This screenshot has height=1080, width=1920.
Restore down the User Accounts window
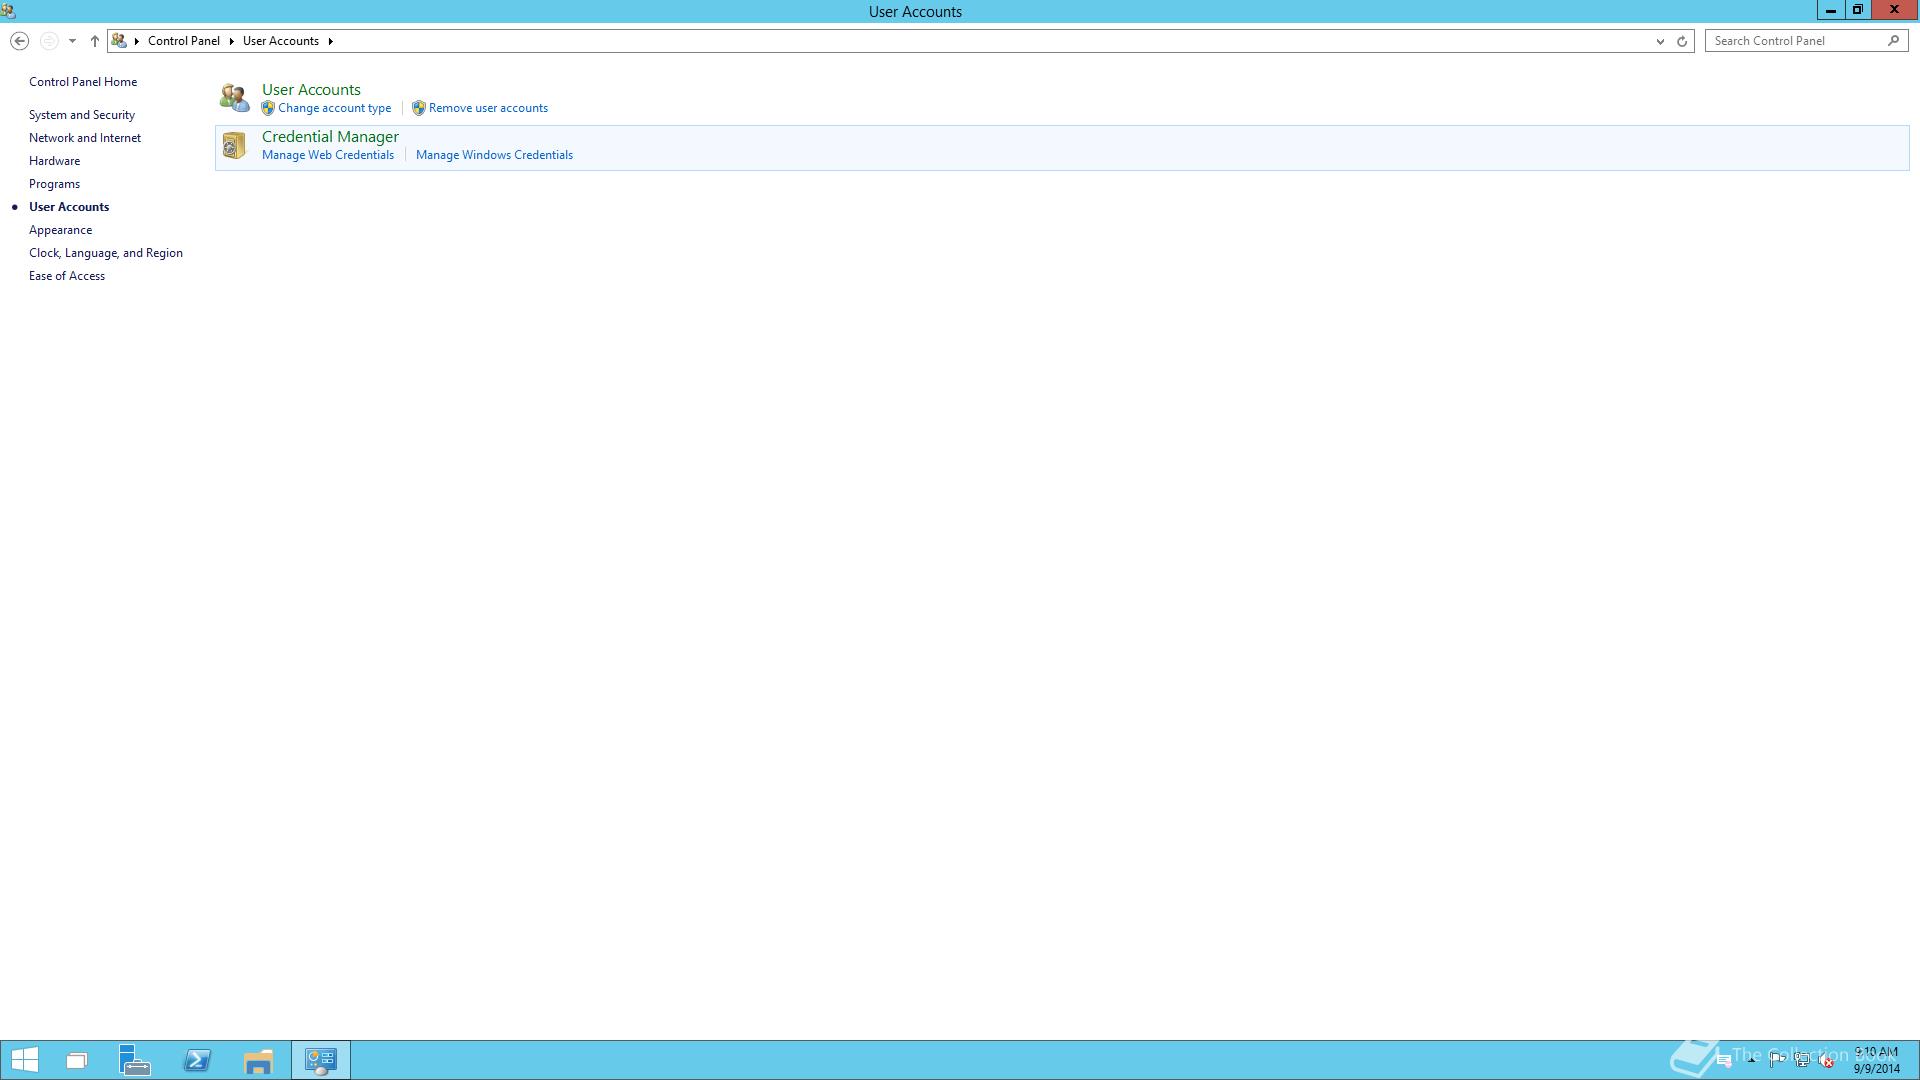point(1857,10)
